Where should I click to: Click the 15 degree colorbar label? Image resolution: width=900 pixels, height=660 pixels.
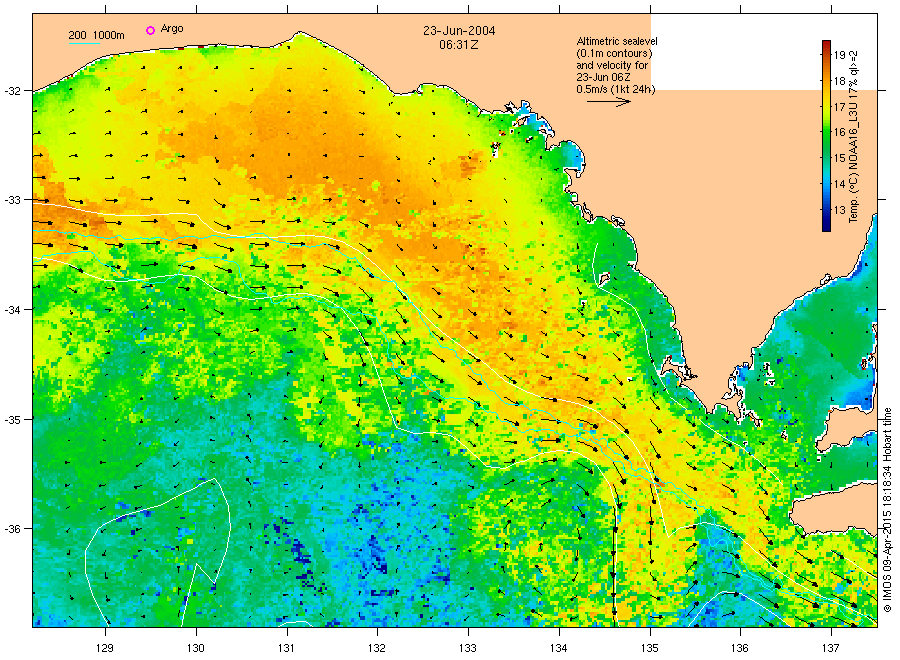coord(840,158)
